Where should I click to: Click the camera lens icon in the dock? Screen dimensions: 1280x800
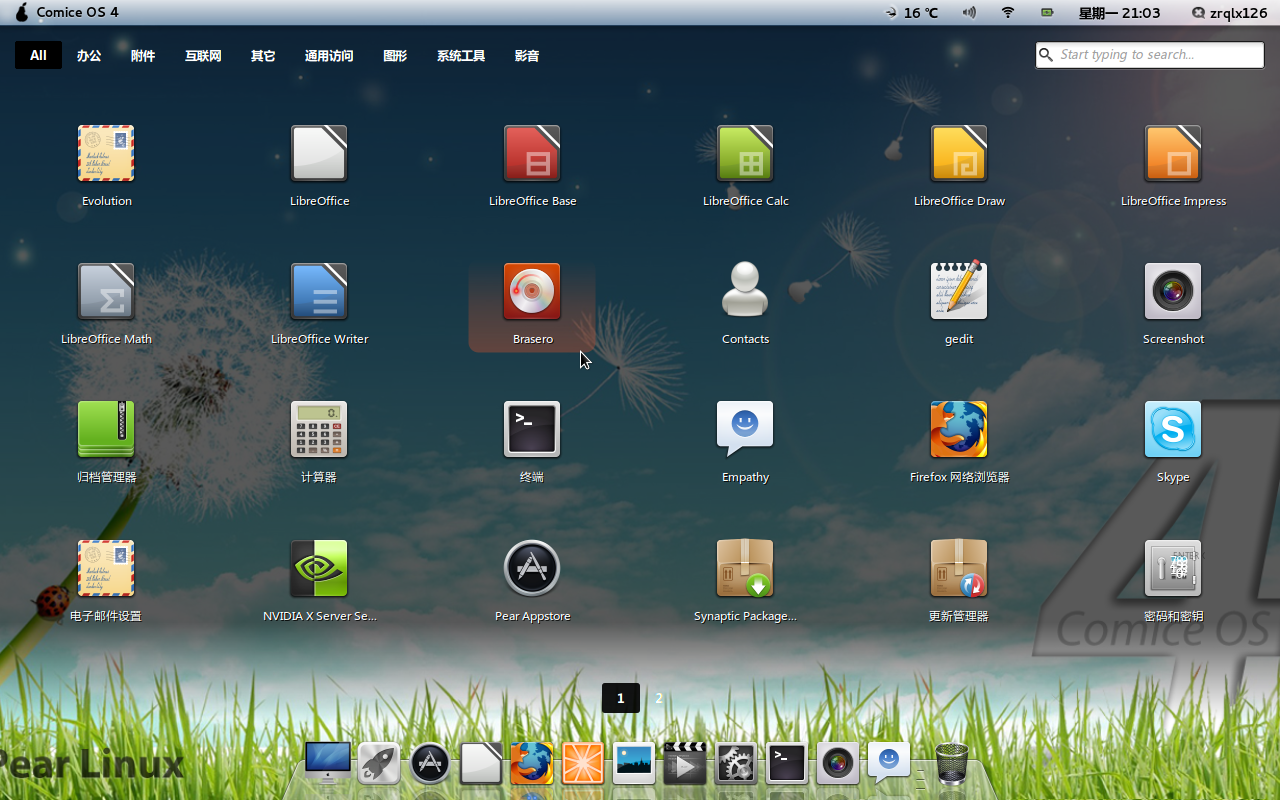coord(838,764)
